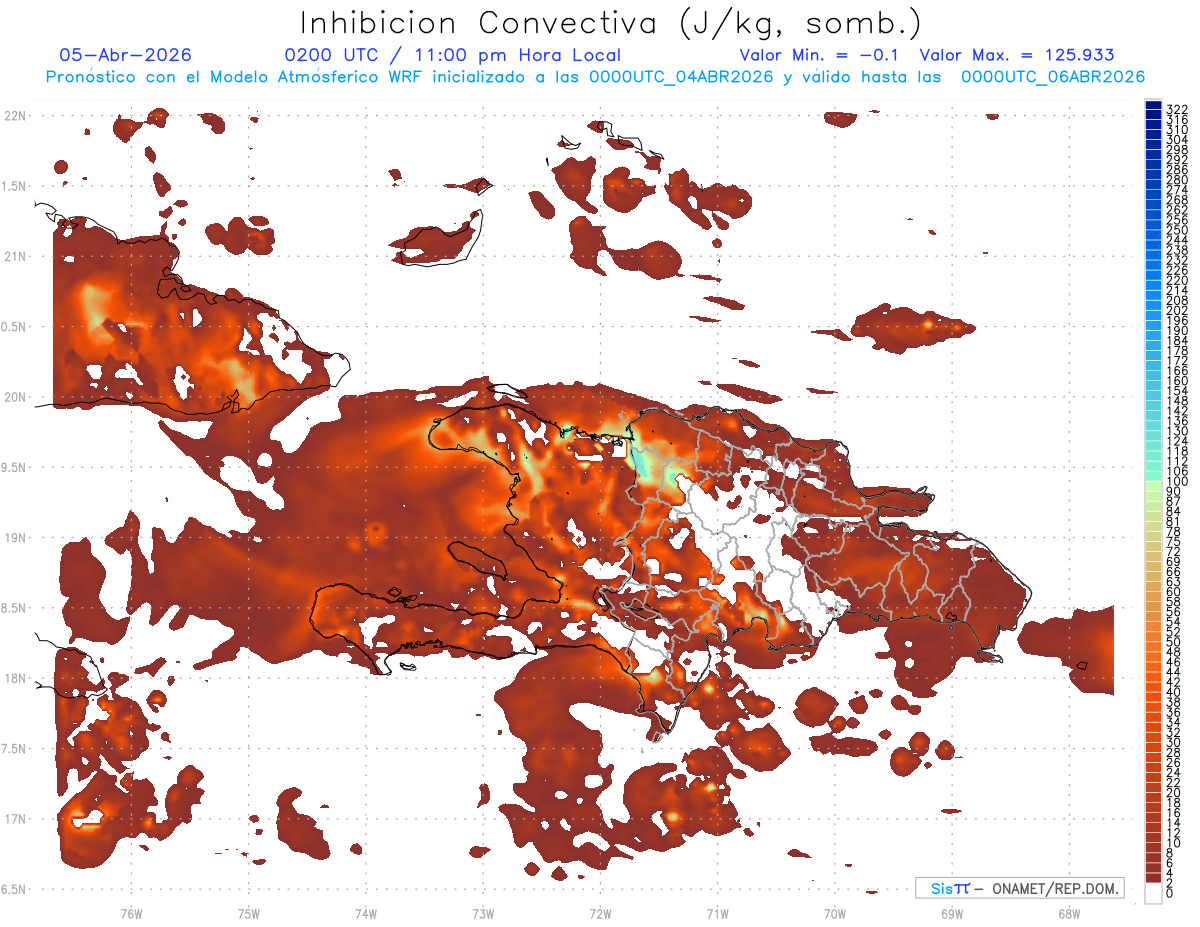Click the 20N latitude axis label

tap(15, 397)
